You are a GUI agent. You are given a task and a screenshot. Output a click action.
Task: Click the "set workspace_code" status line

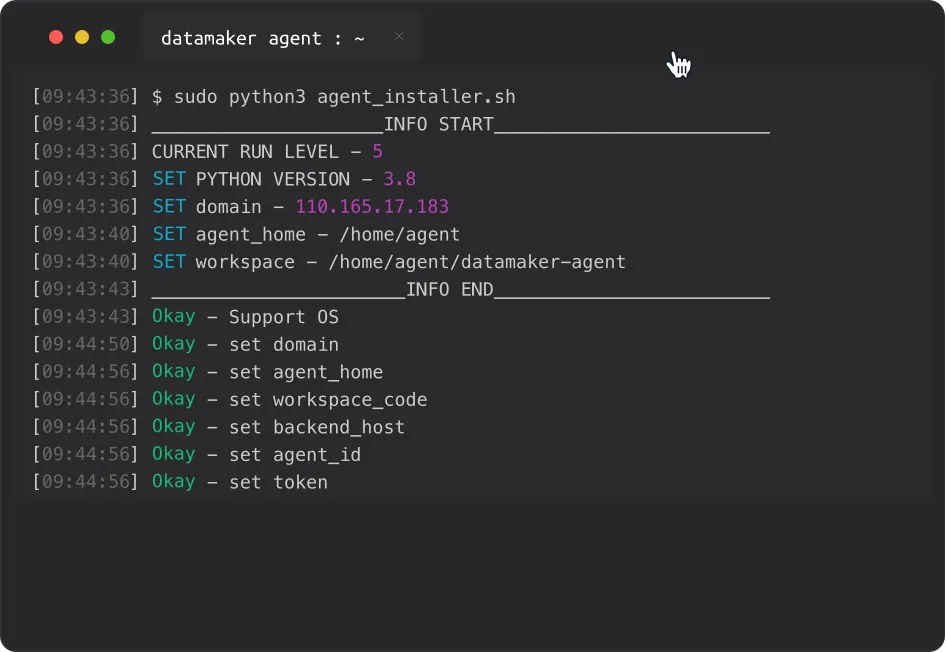coord(289,400)
